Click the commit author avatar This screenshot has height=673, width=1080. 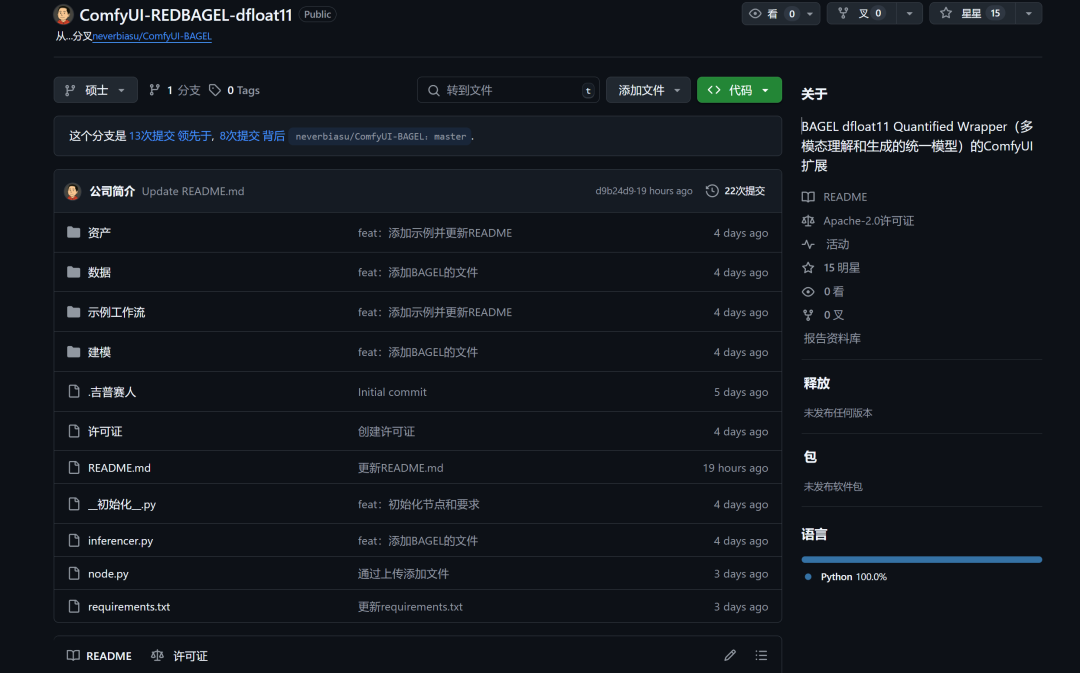tap(73, 191)
